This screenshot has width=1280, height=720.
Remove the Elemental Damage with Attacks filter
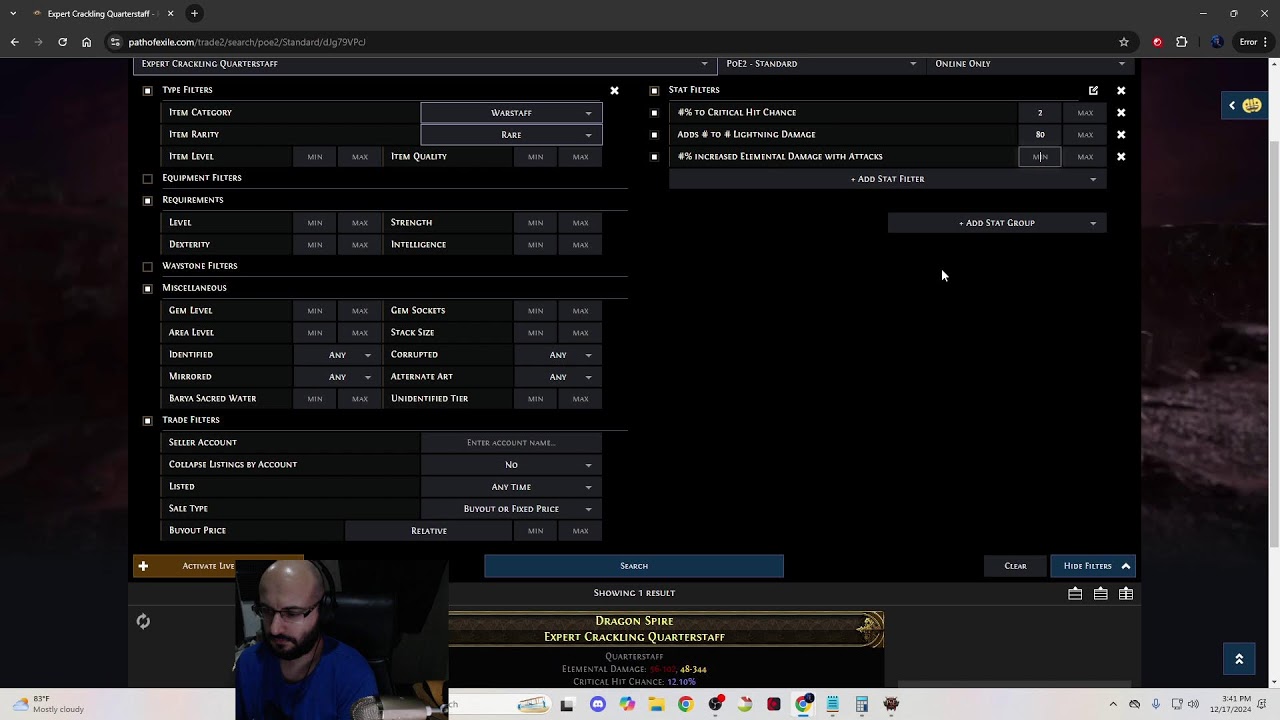coord(1121,156)
